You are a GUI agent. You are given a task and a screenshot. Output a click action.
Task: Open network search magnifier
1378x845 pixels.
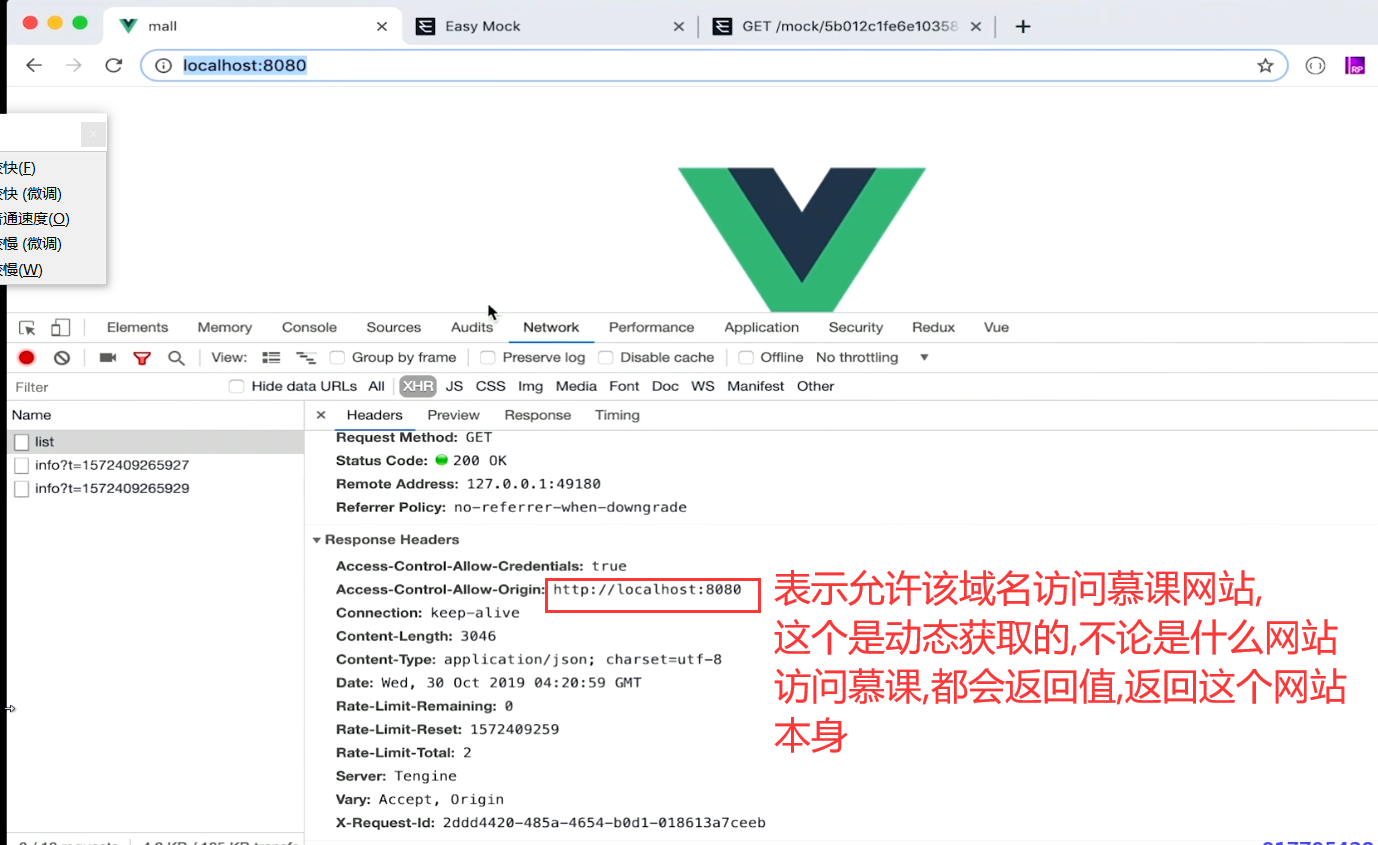[176, 358]
